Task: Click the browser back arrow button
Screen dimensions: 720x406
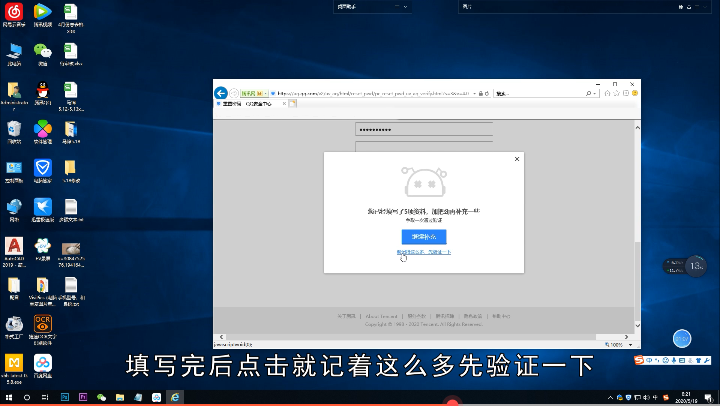Action: point(221,92)
